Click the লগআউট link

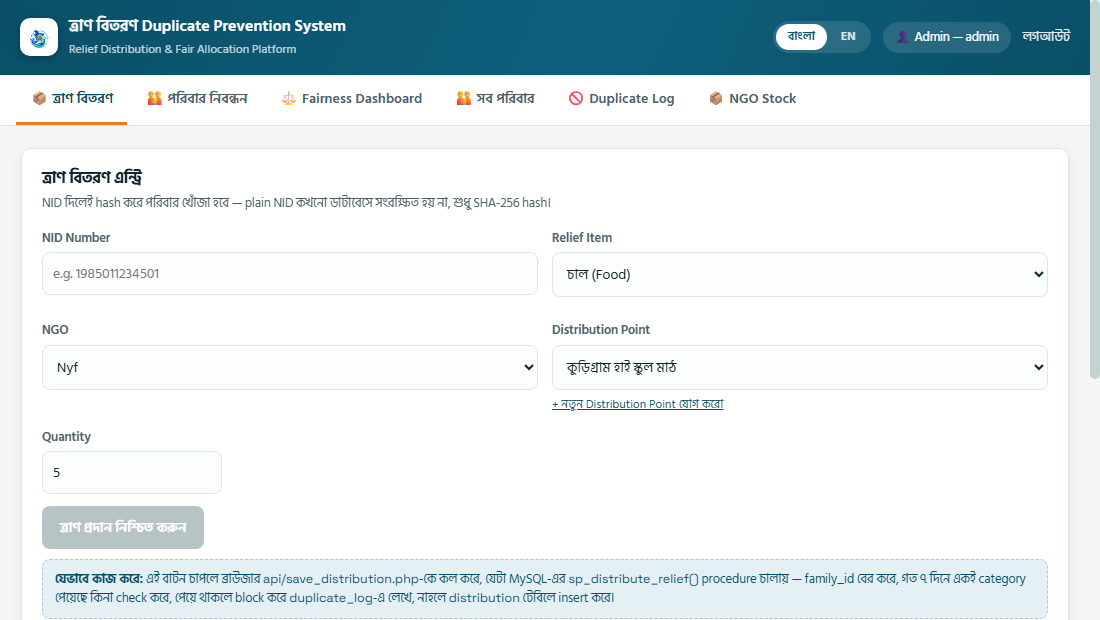1045,36
